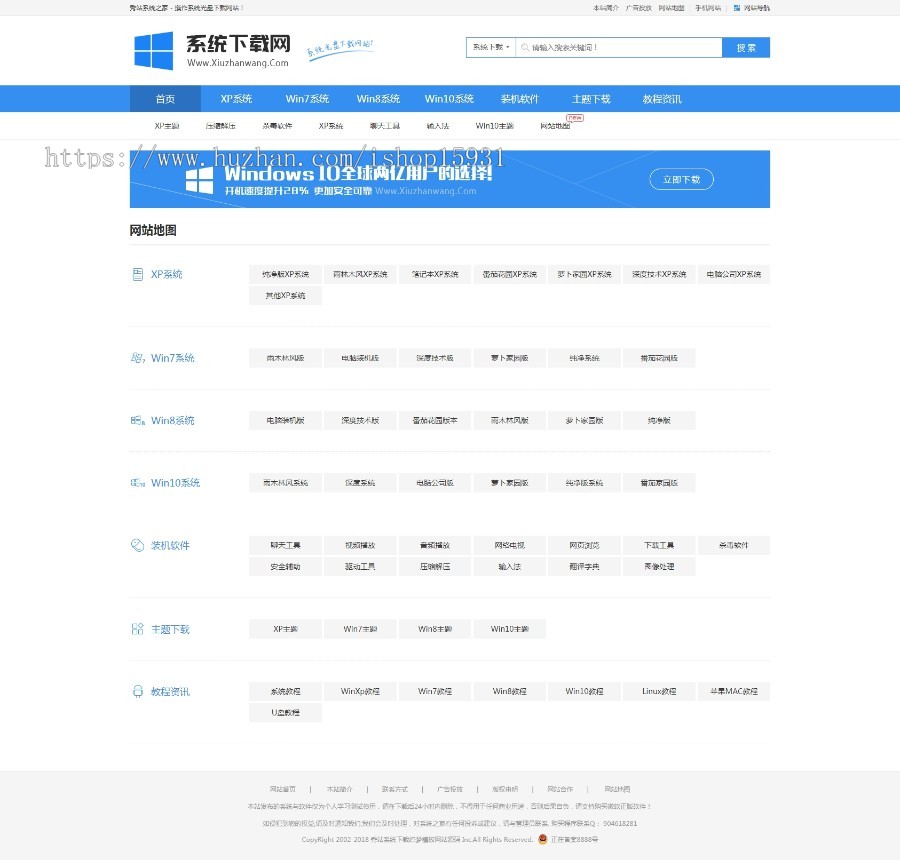Open the 教程资讯 navigation tab
Image resolution: width=900 pixels, height=860 pixels.
click(x=662, y=99)
